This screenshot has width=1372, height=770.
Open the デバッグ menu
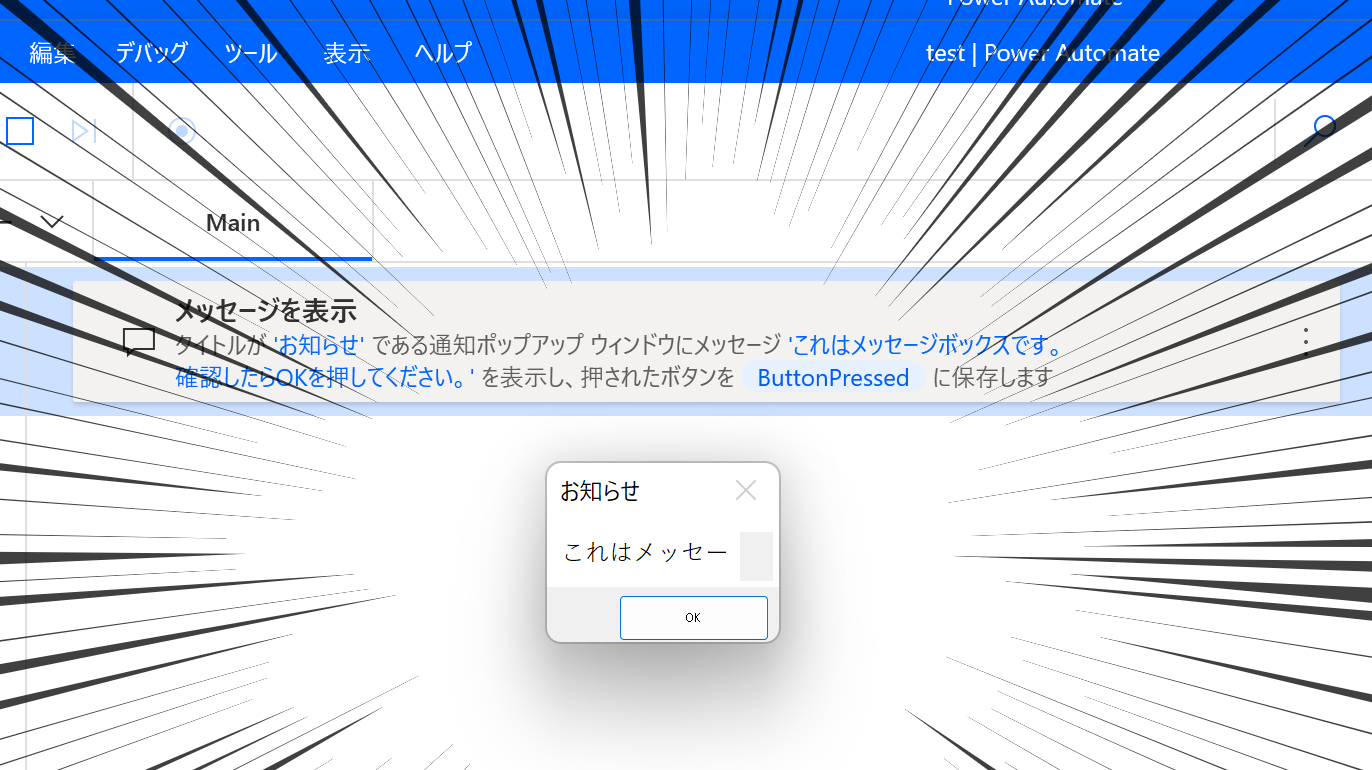151,53
